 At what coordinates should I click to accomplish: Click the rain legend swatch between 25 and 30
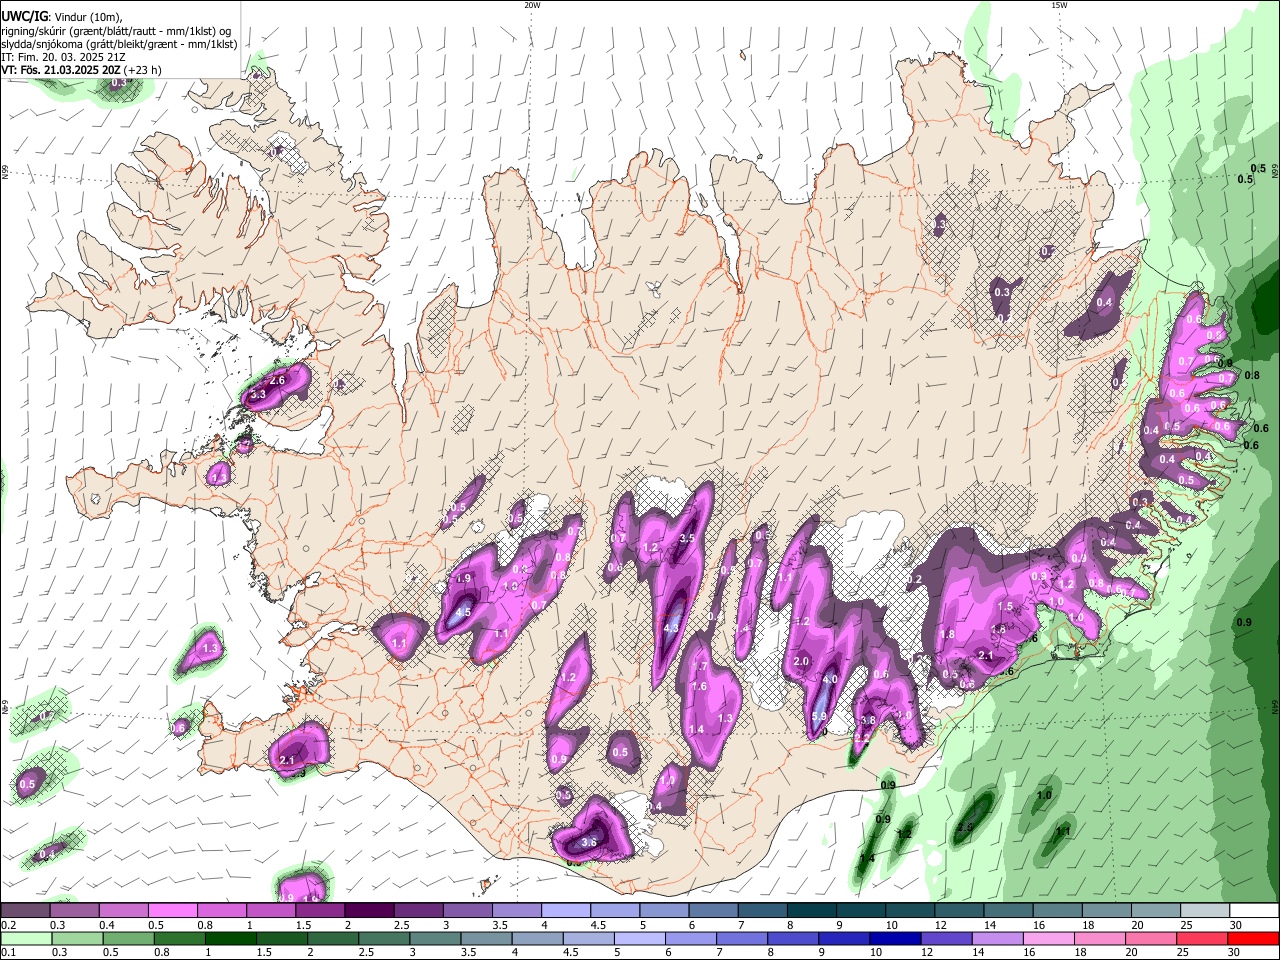(x=1203, y=939)
